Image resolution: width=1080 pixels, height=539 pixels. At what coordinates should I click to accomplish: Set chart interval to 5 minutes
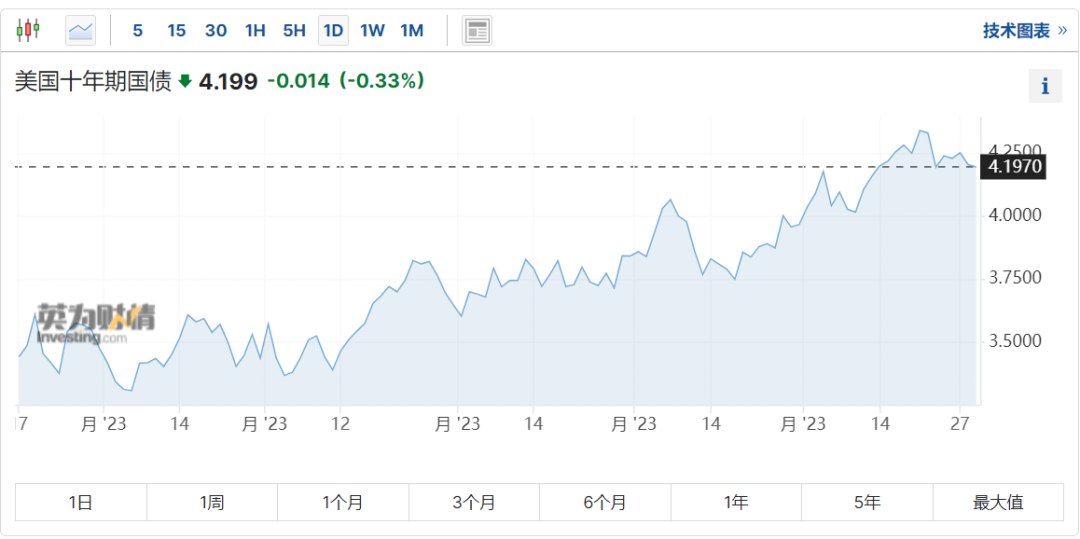click(138, 30)
